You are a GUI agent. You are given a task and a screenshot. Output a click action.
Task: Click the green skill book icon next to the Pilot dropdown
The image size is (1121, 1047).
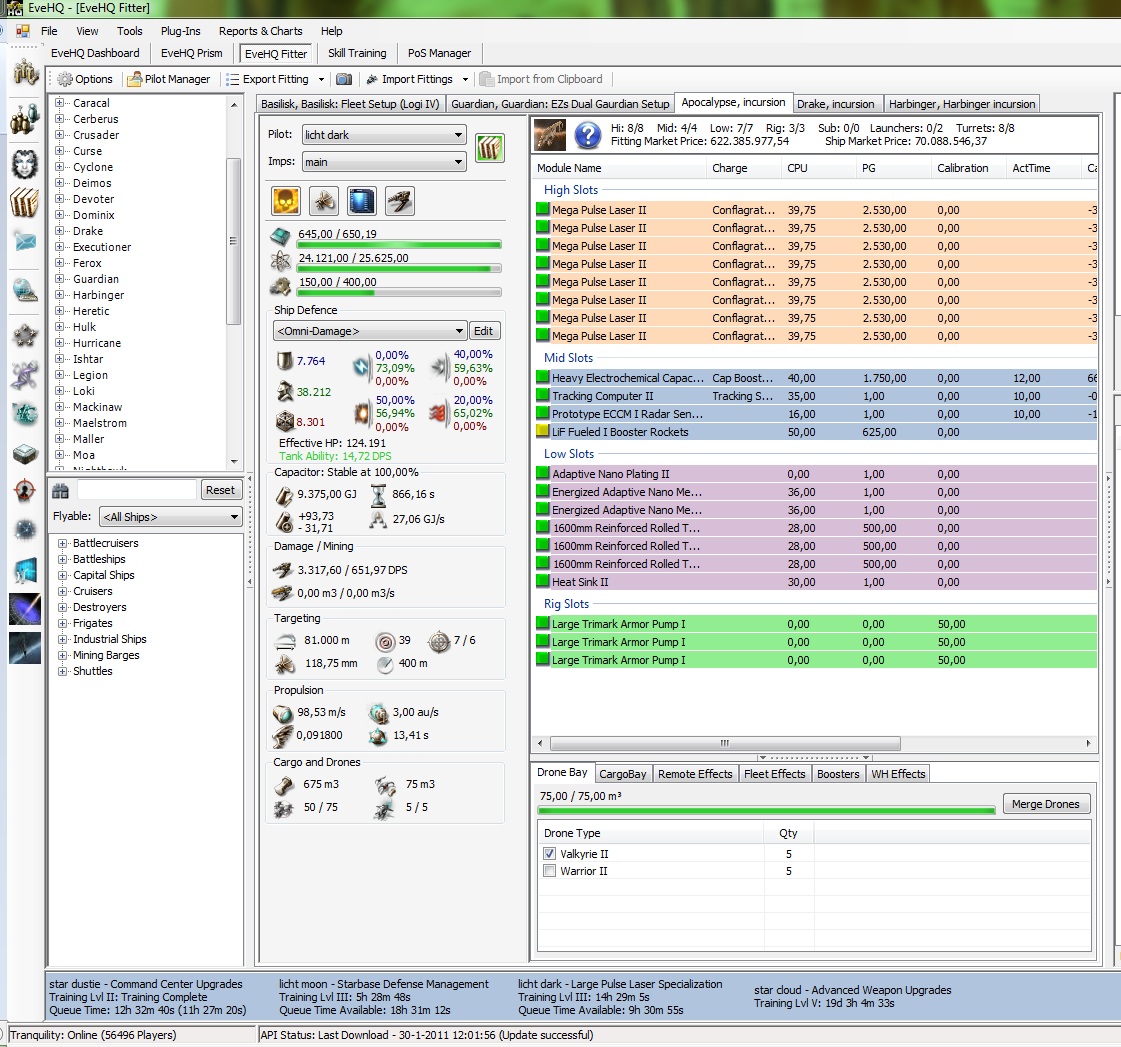point(490,148)
